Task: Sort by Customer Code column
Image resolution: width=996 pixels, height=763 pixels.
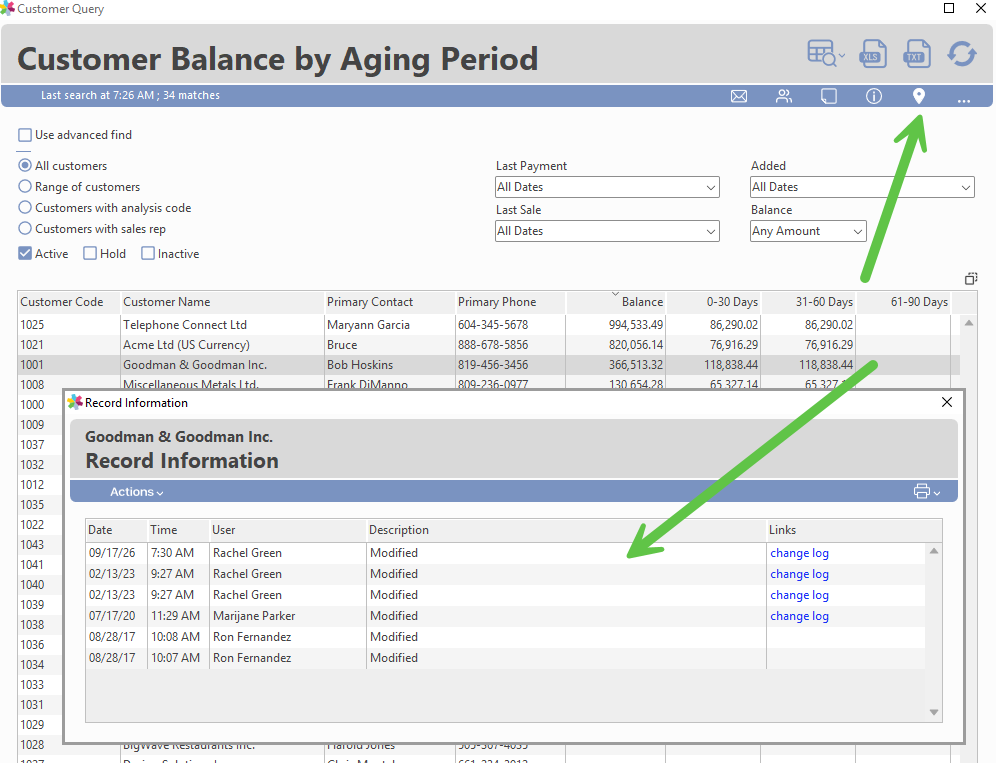Action: point(69,302)
